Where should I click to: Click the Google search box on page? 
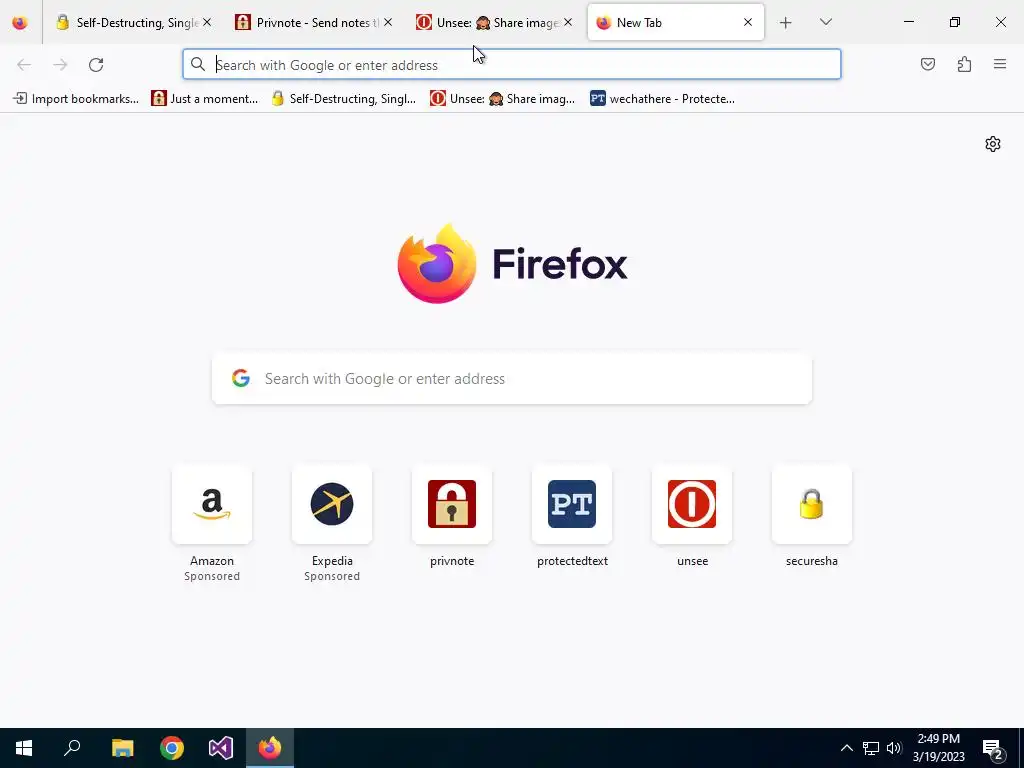tap(511, 379)
